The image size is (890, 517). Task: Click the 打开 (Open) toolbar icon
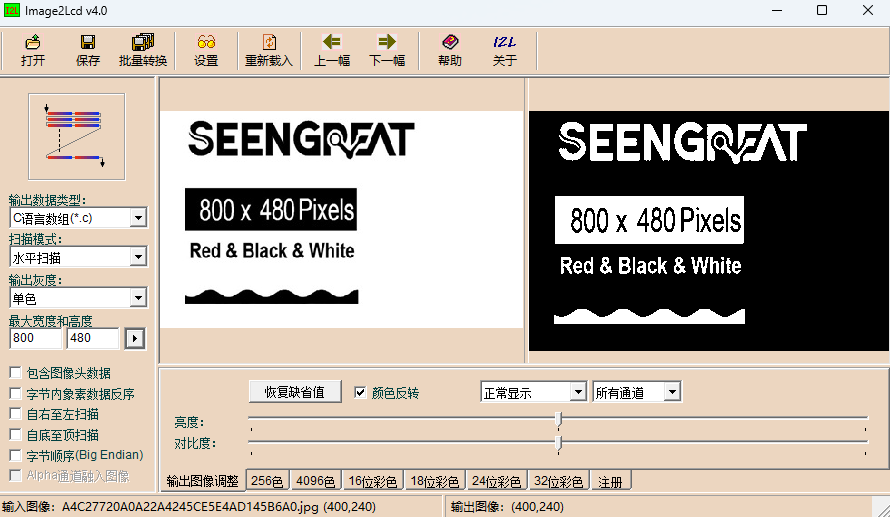[33, 42]
